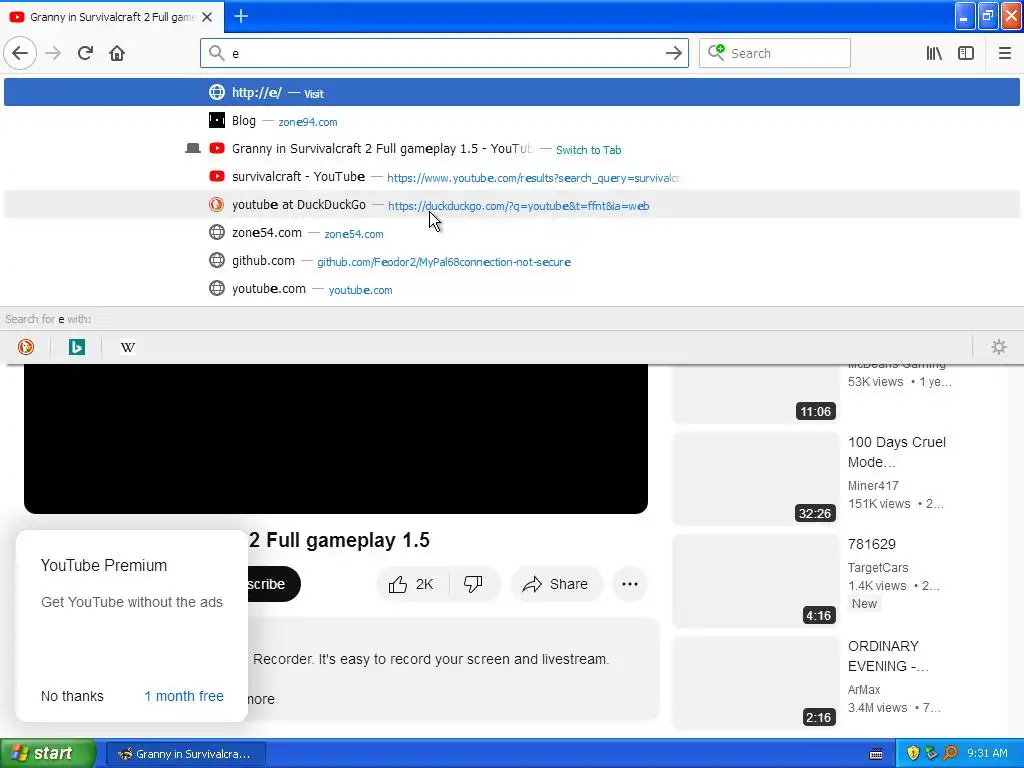This screenshot has height=768, width=1024.
Task: Accept the 1 month free offer
Action: 184,696
